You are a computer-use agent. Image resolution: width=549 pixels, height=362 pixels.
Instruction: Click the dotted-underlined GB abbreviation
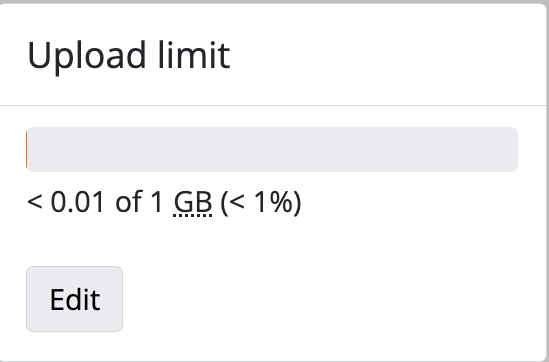tap(193, 202)
